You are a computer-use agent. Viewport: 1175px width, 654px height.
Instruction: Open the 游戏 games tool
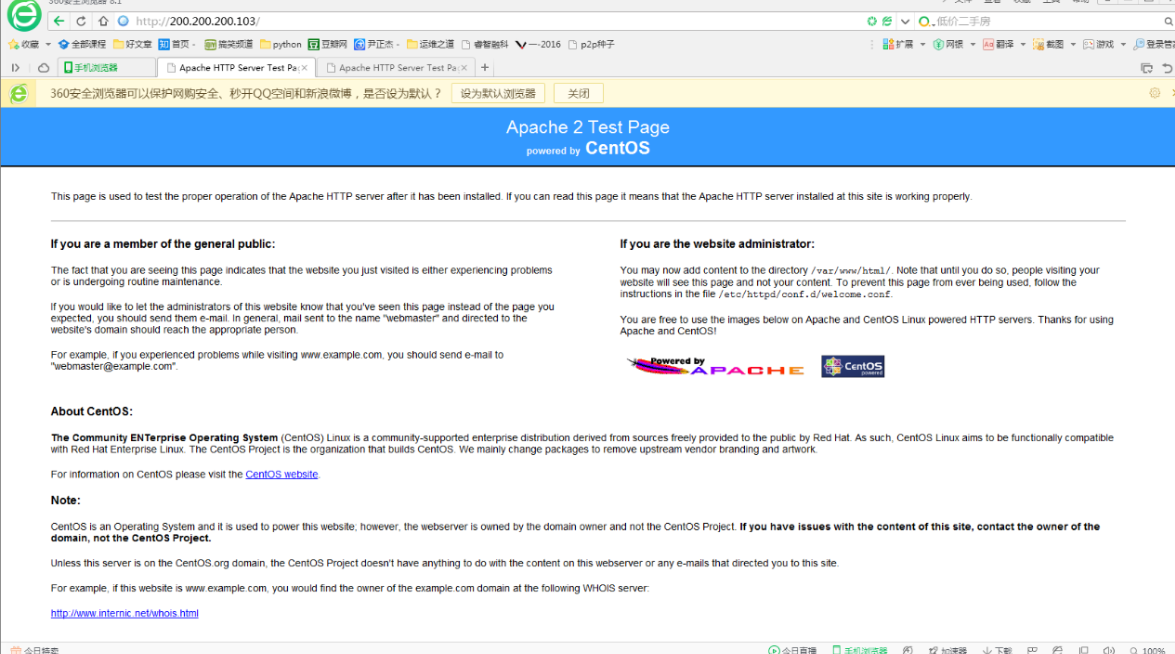pos(1099,44)
